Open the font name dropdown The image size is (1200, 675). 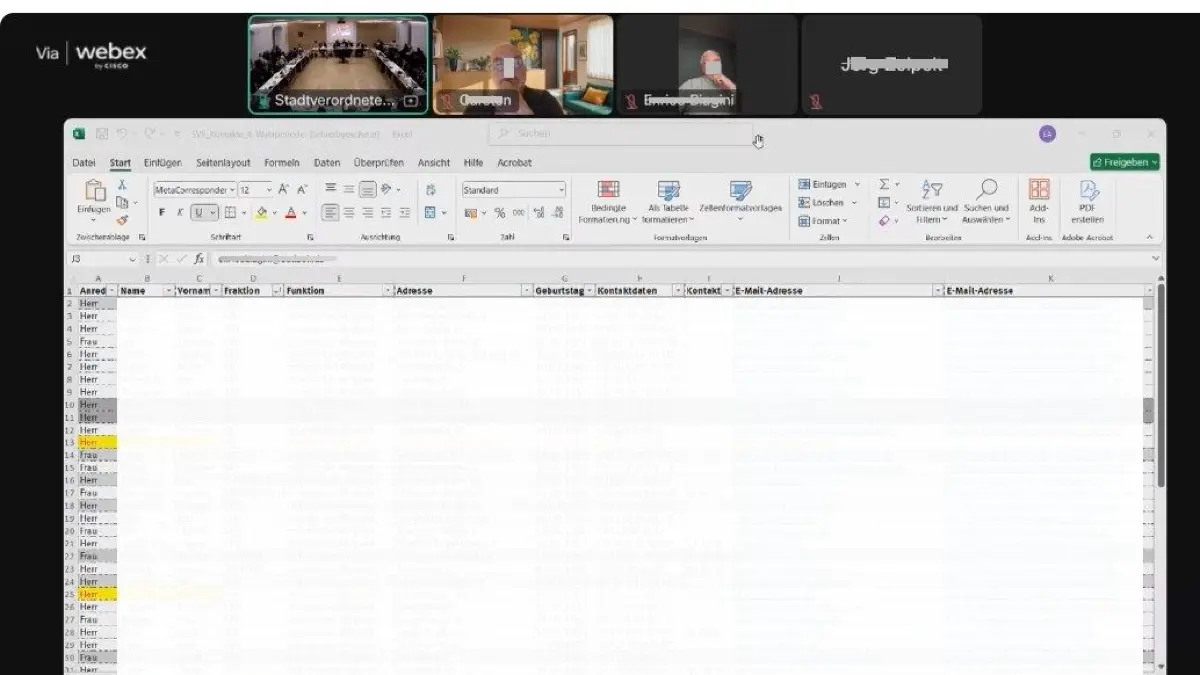point(232,189)
